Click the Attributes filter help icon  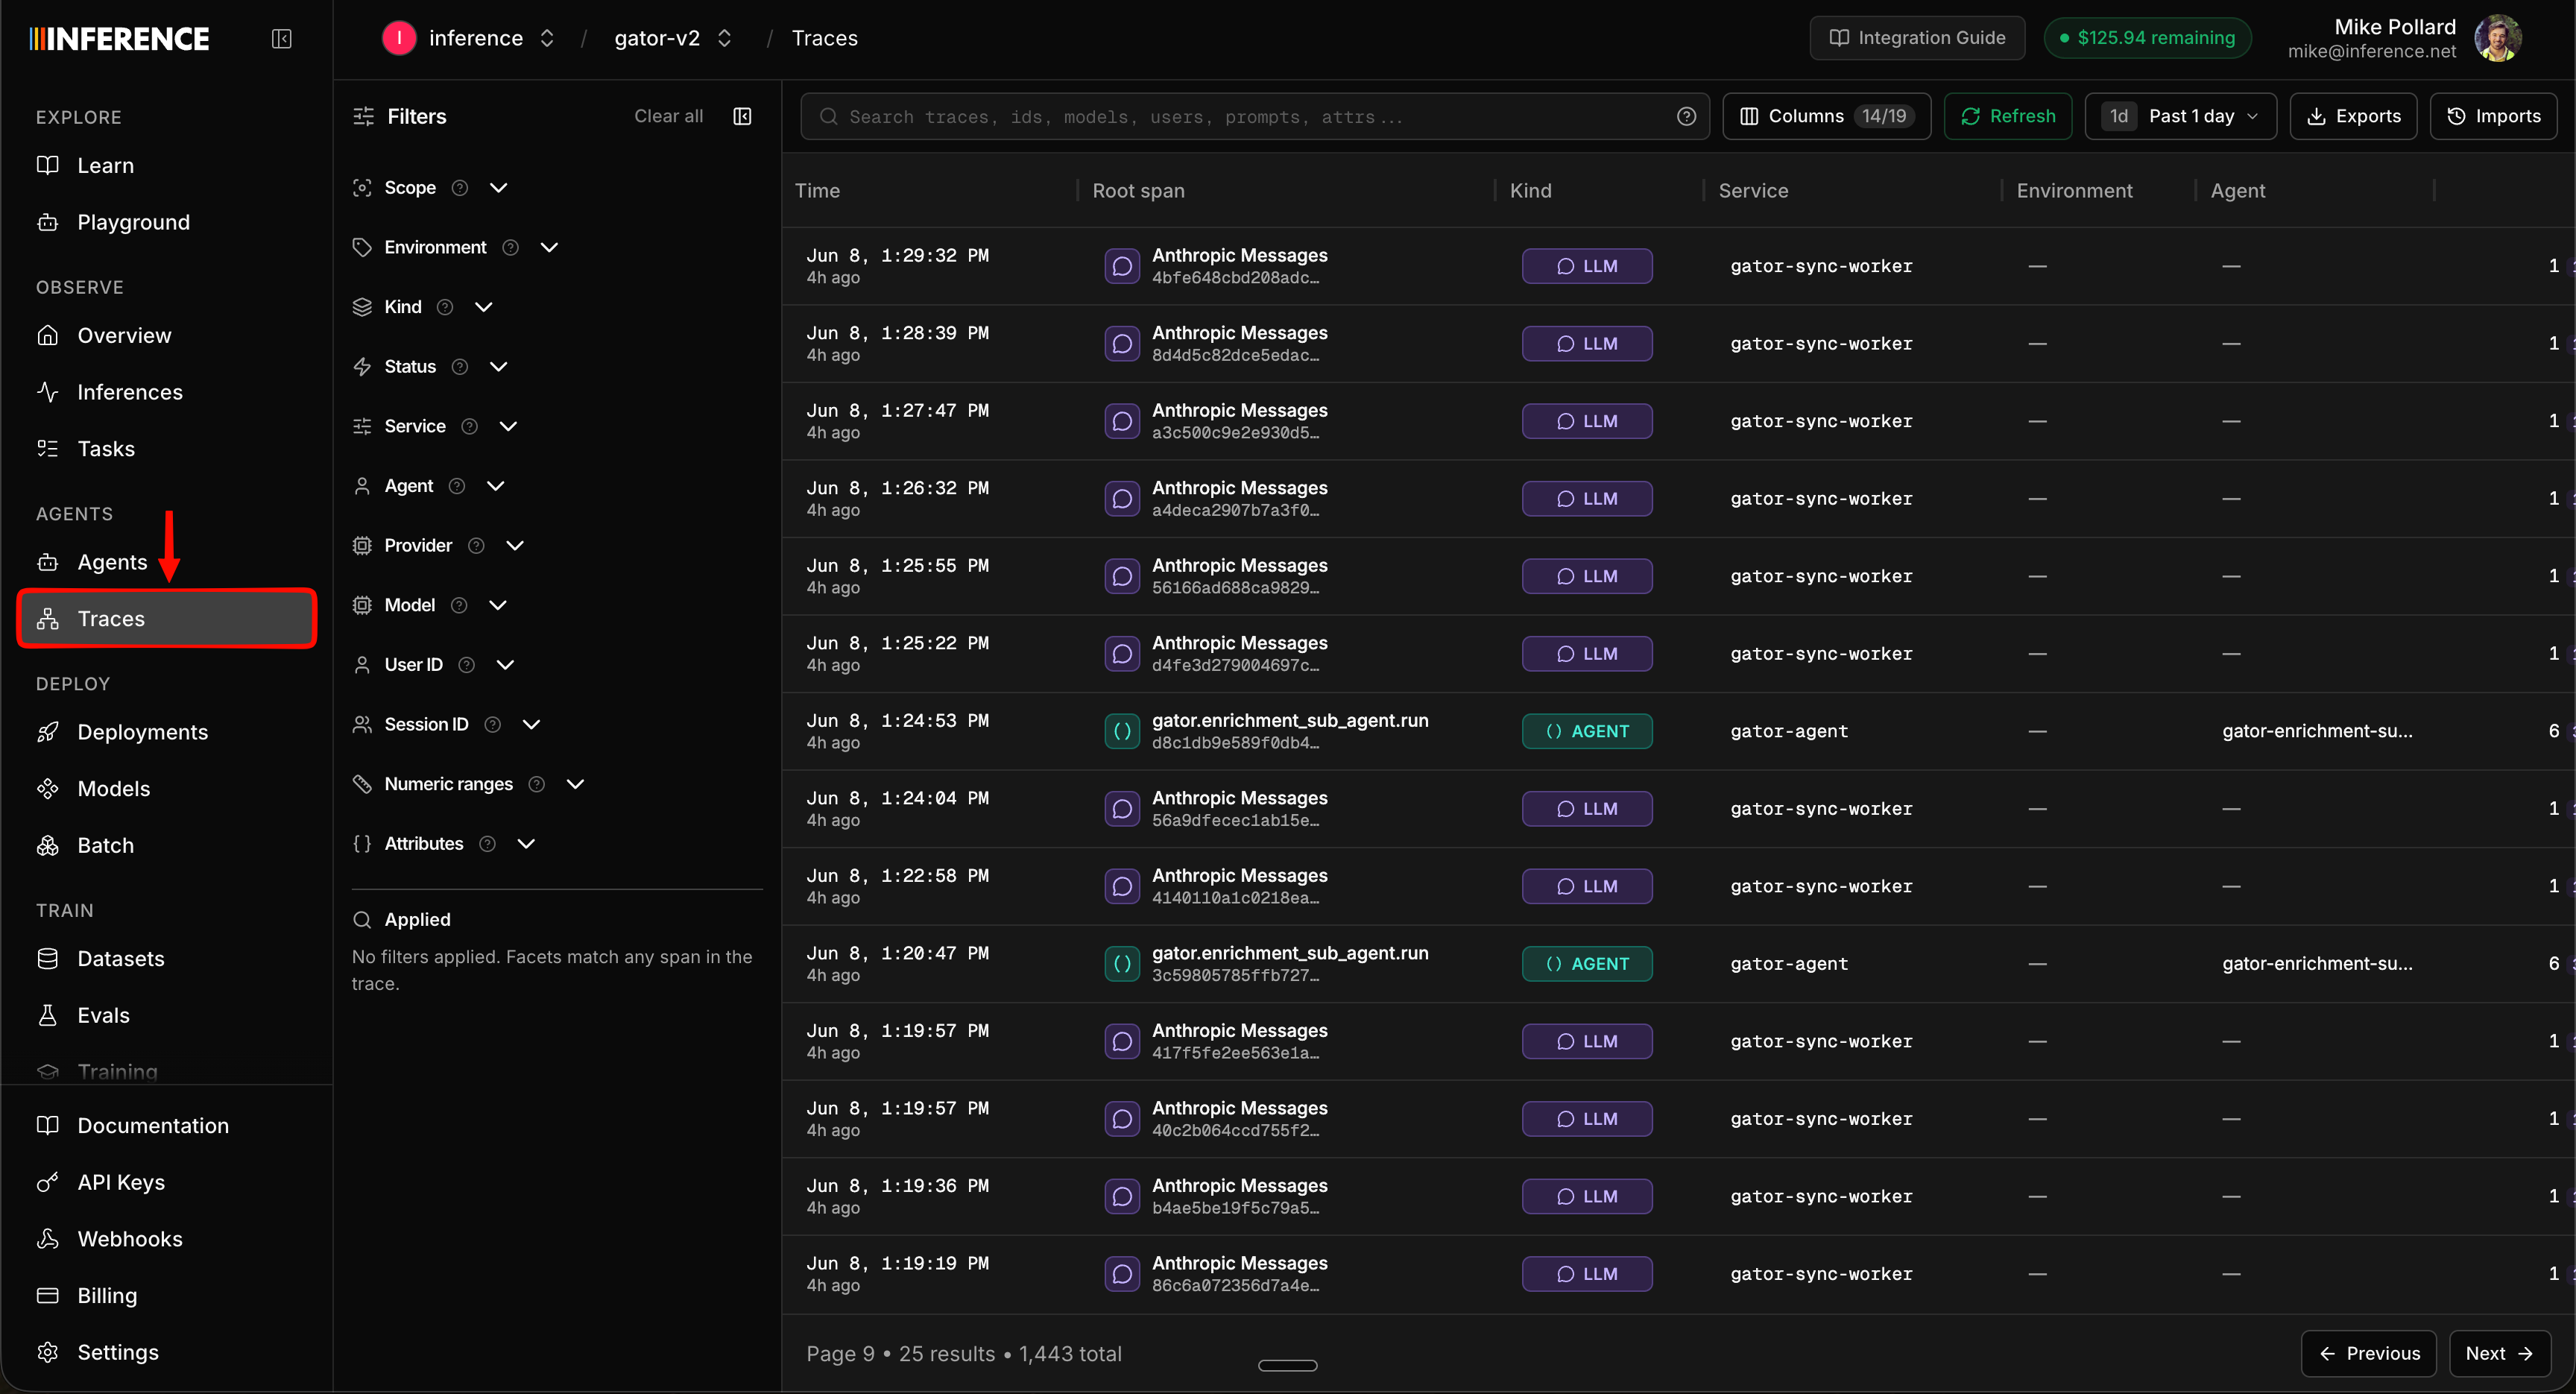click(x=487, y=844)
